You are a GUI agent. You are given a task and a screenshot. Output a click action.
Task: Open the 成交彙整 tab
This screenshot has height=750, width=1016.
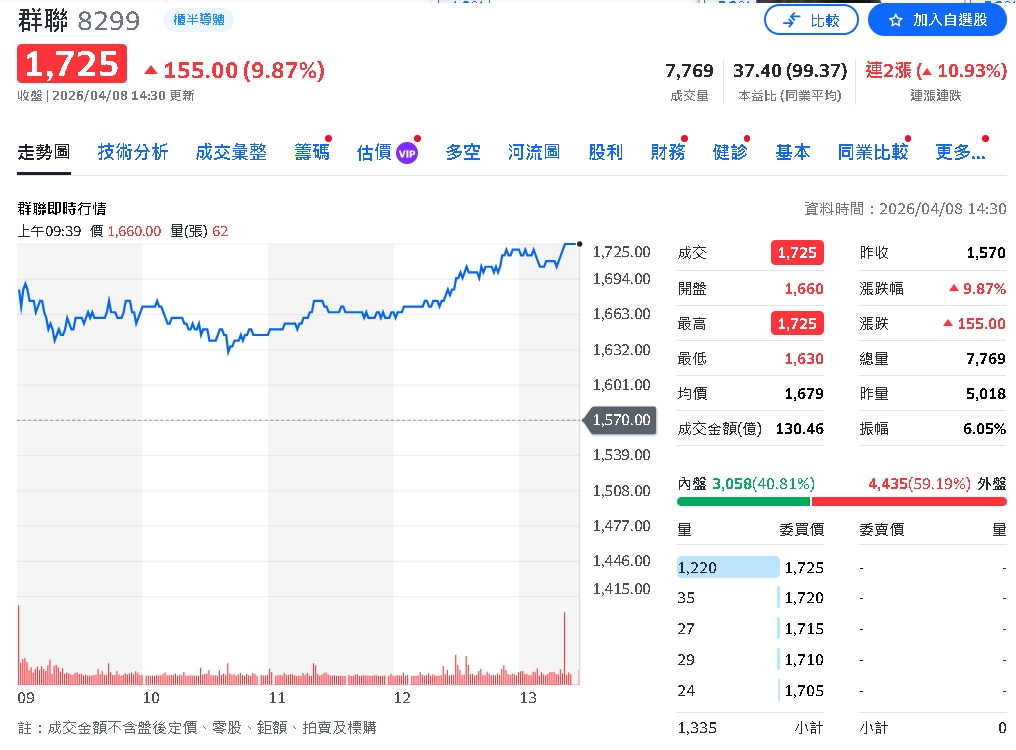(231, 152)
